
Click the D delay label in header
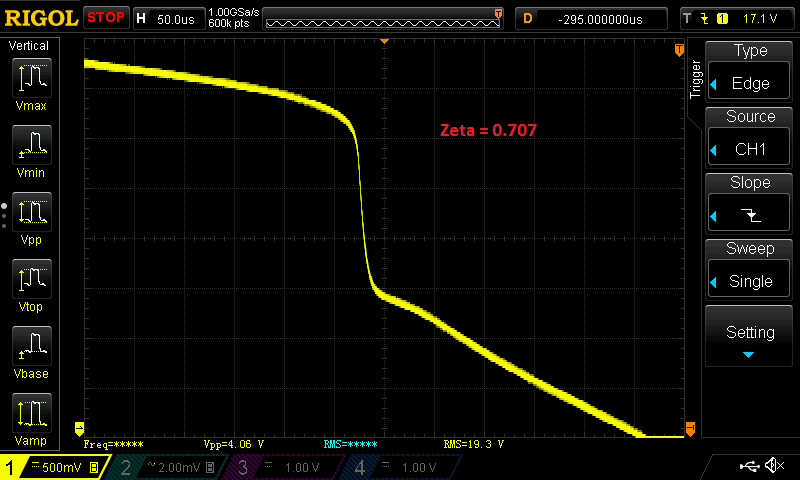(528, 19)
